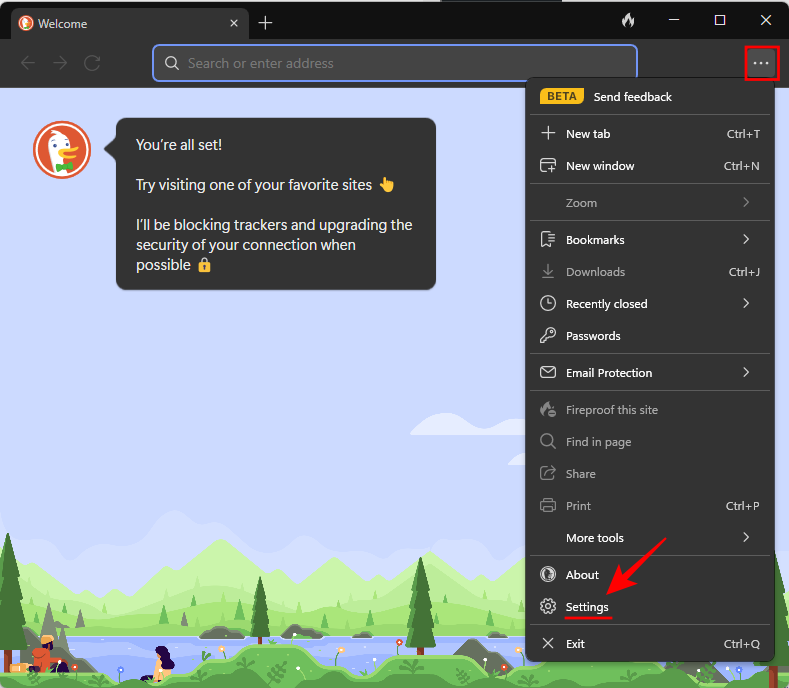Click the fire button flame icon
The height and width of the screenshot is (688, 789).
(627, 21)
